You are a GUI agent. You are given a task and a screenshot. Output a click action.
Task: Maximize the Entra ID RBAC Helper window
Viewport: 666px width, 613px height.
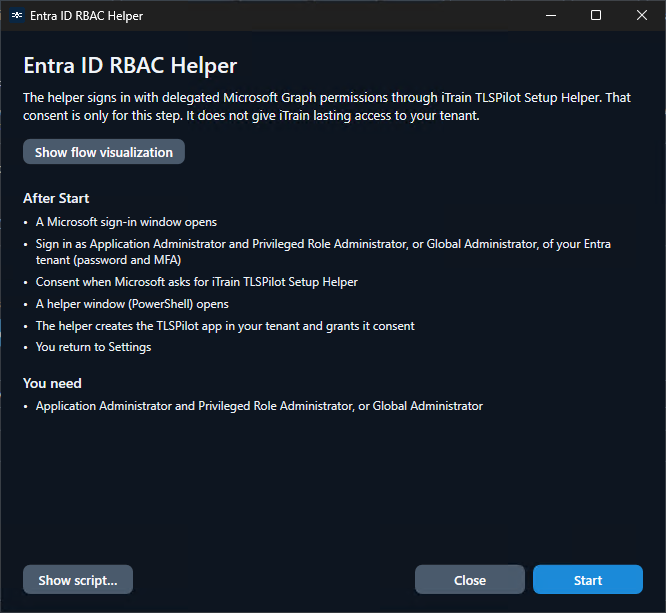point(596,16)
